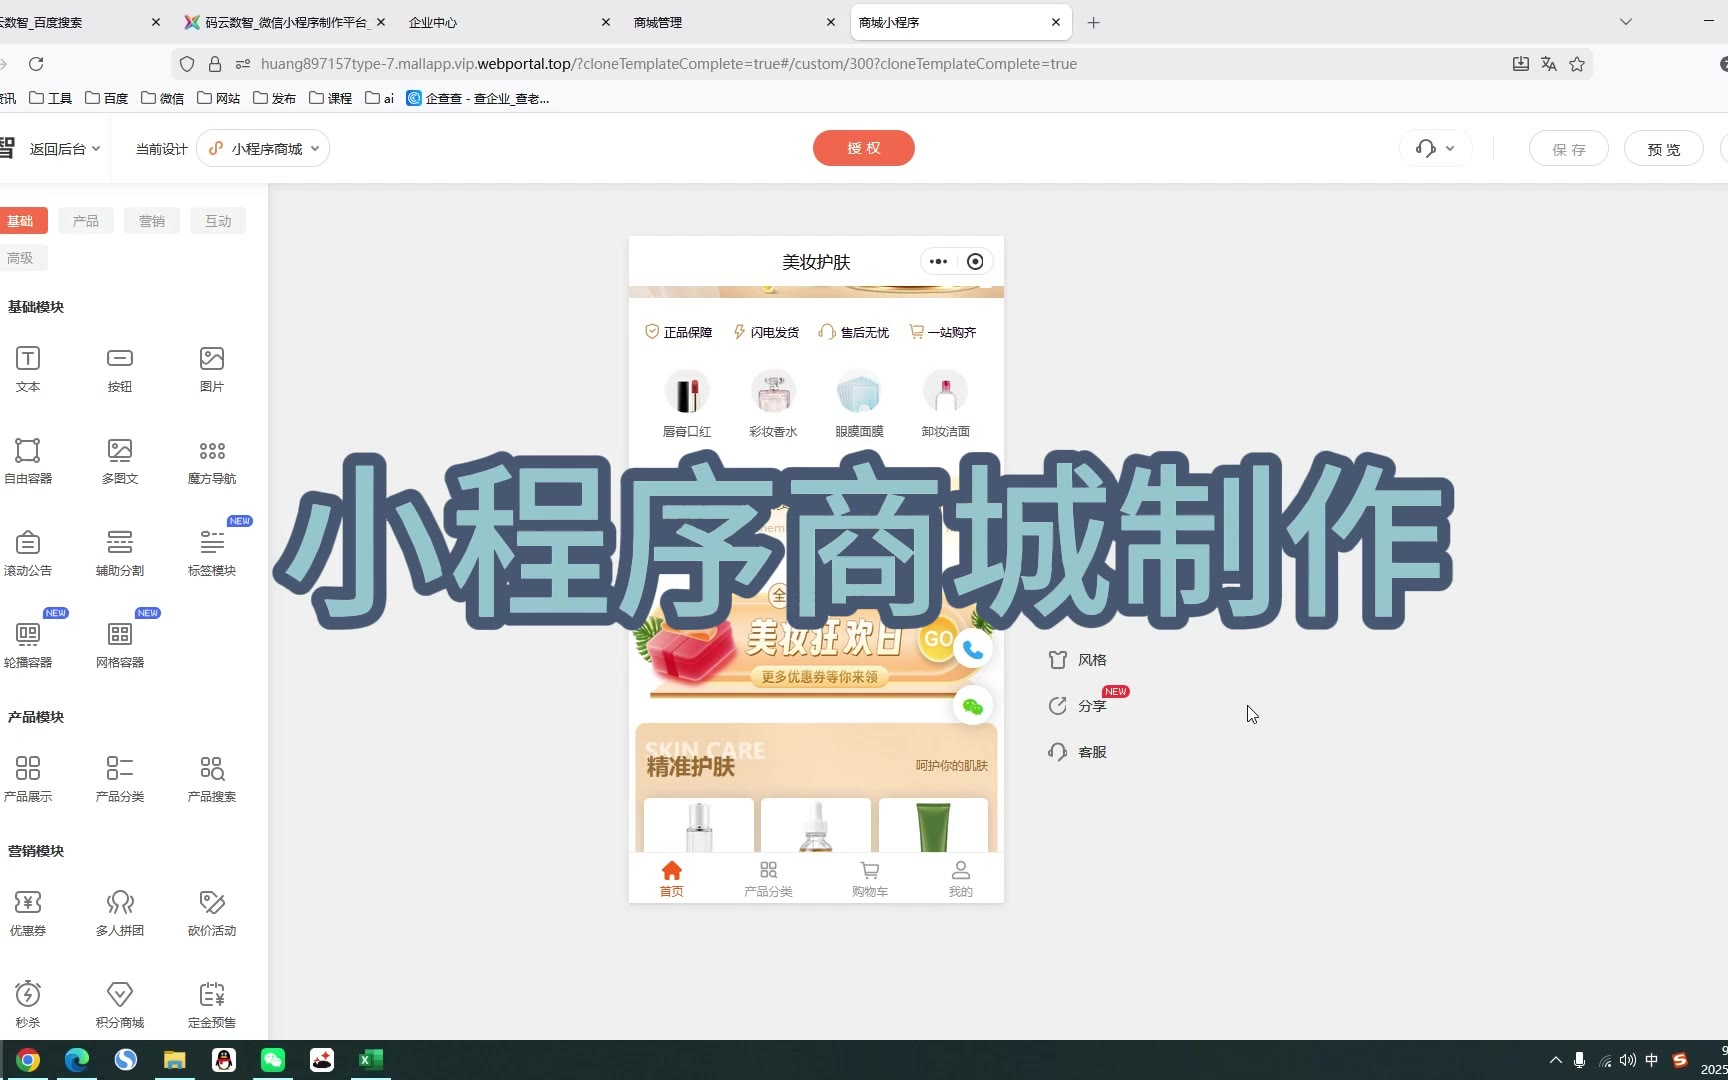Go to the 购物车 bottom nav tab
The width and height of the screenshot is (1728, 1080).
pyautogui.click(x=870, y=879)
